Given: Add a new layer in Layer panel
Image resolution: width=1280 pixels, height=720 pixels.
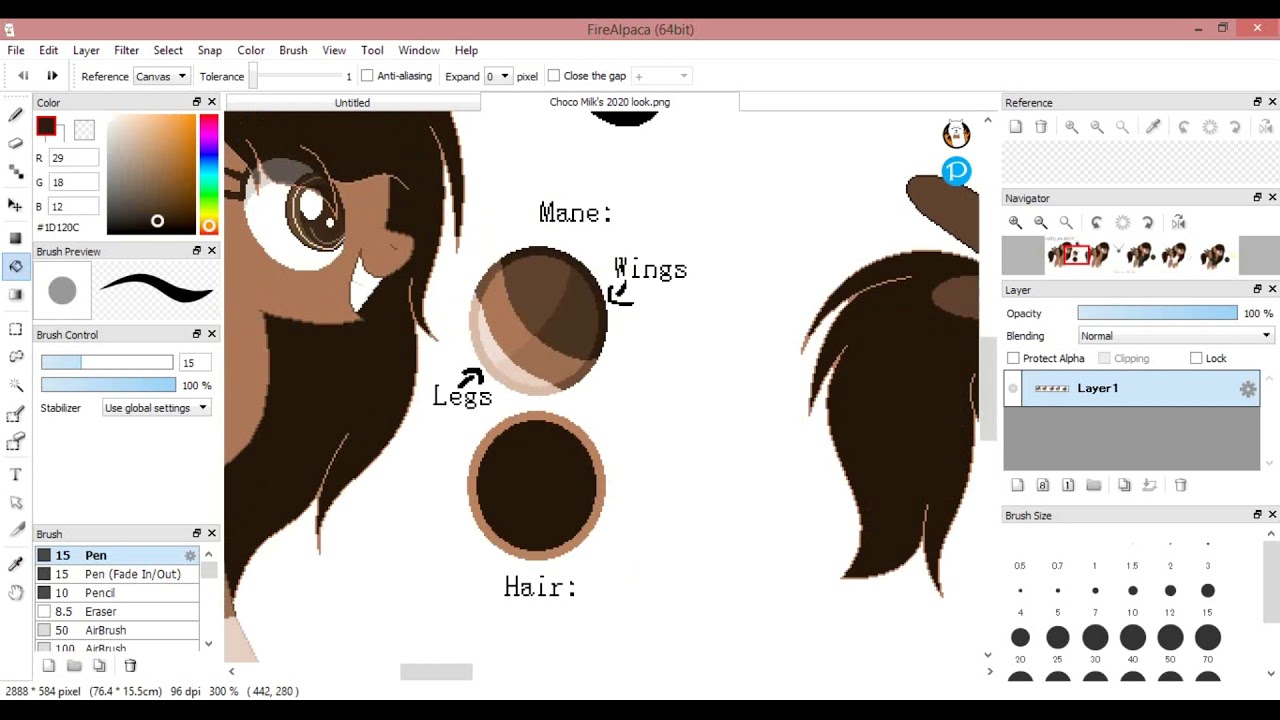Looking at the screenshot, I should pos(1017,485).
